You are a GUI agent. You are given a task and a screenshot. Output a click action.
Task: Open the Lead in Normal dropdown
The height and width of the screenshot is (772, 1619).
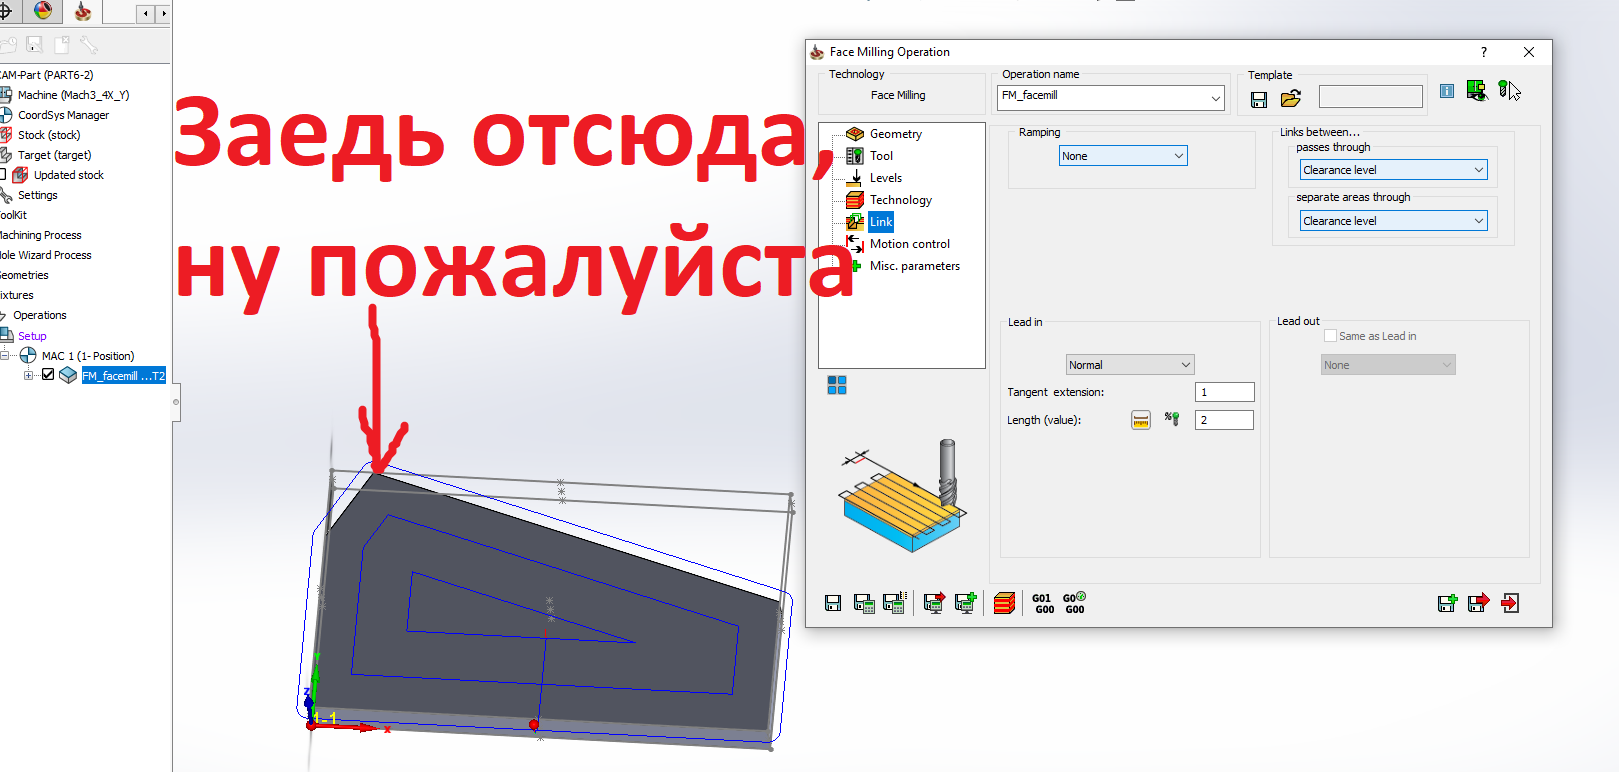coord(1130,365)
